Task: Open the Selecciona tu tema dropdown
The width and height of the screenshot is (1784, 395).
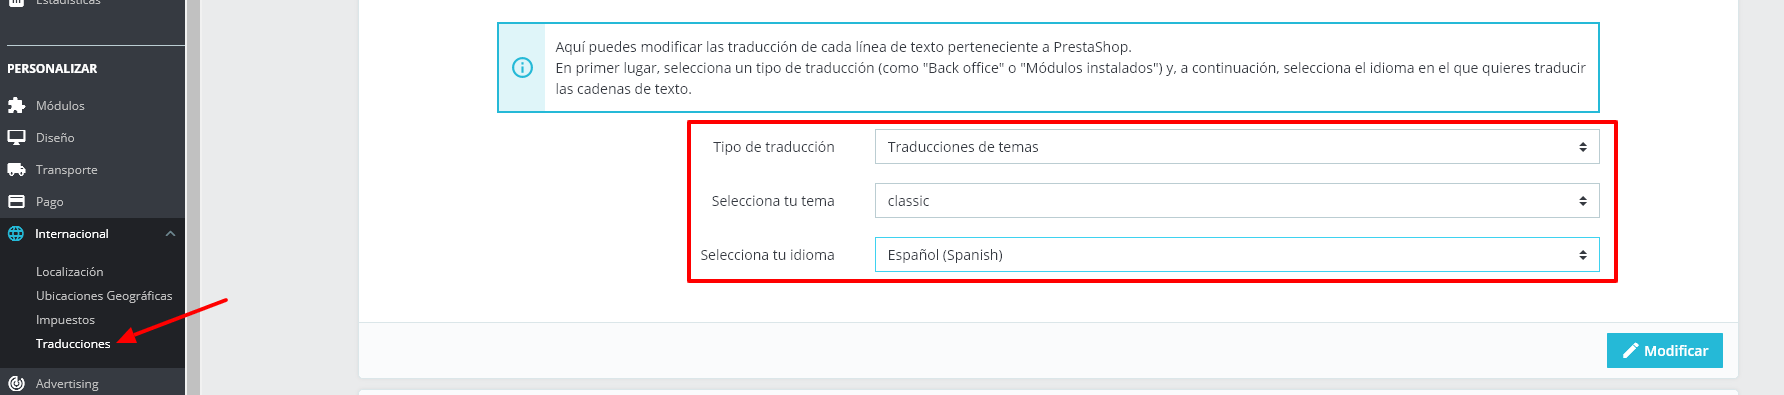Action: click(1237, 201)
